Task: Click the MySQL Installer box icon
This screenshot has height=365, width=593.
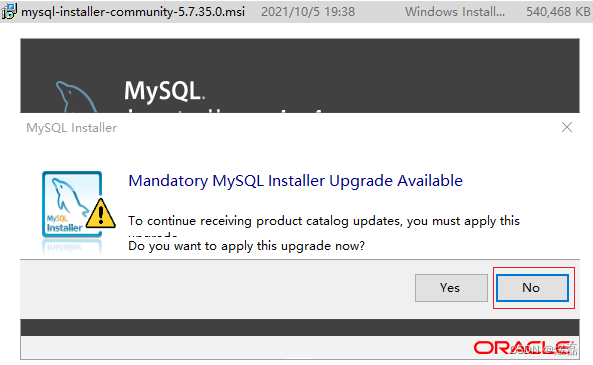Action: click(72, 204)
